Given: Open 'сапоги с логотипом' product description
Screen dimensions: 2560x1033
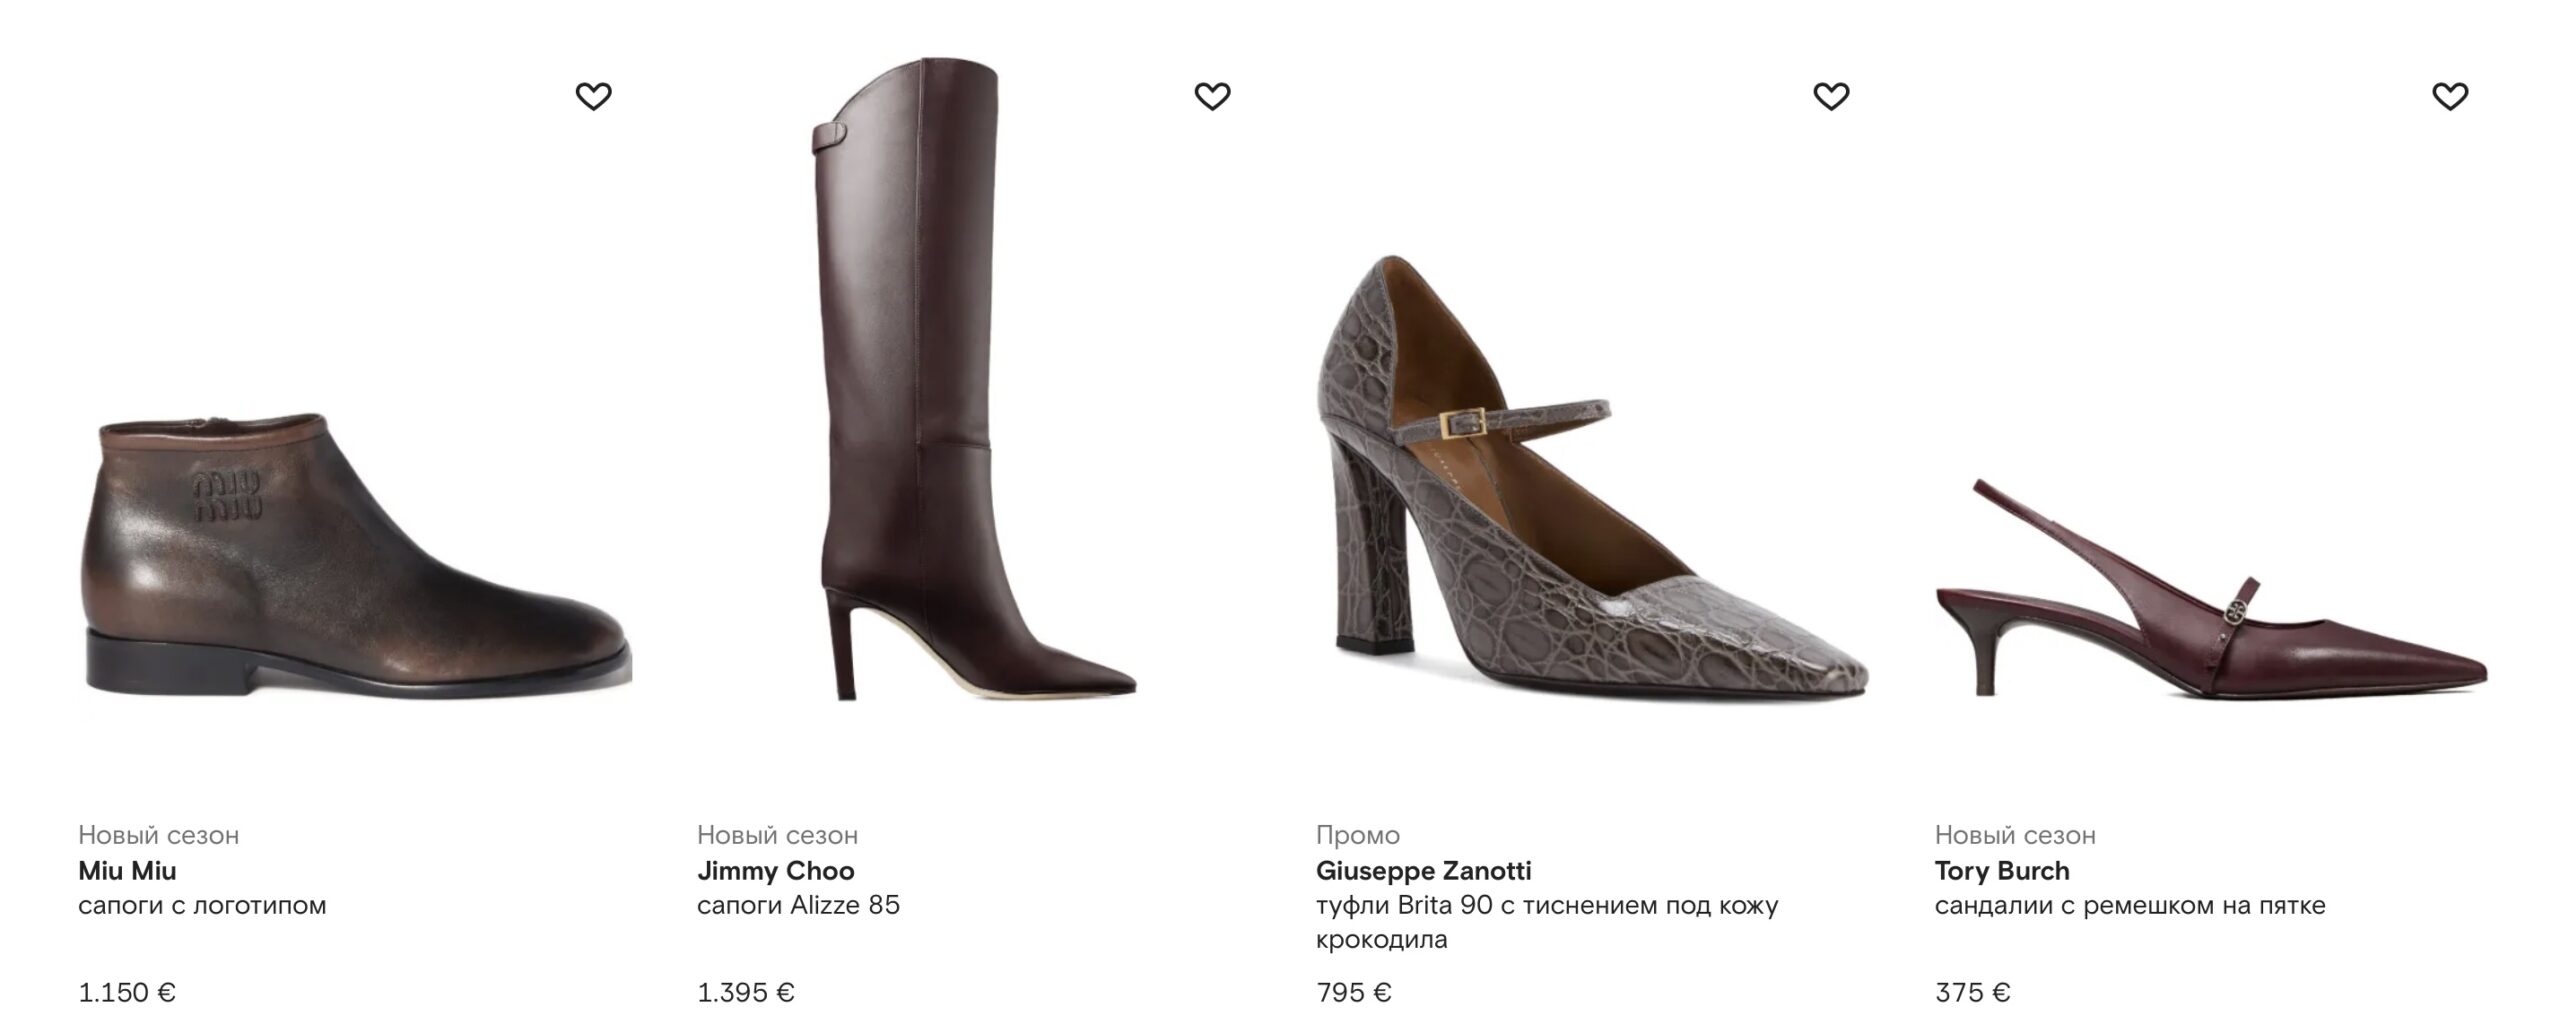Looking at the screenshot, I should (202, 906).
